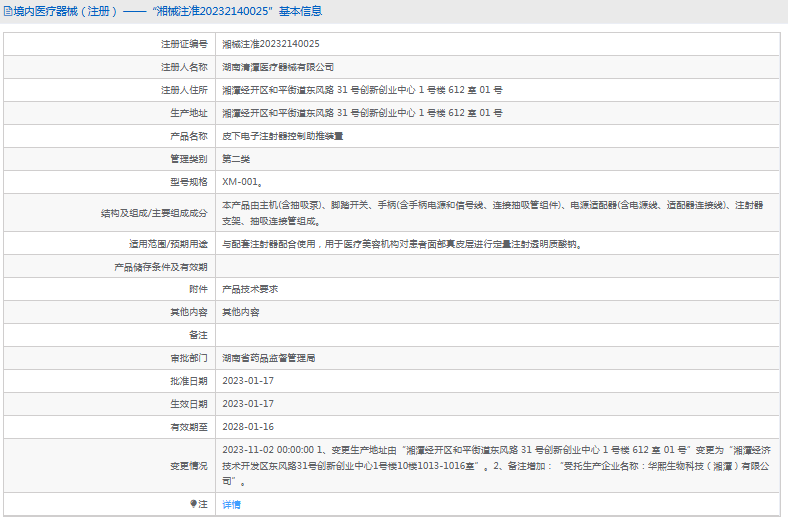This screenshot has height=524, width=788.
Task: Click the 产品名称 row label
Action: point(188,136)
